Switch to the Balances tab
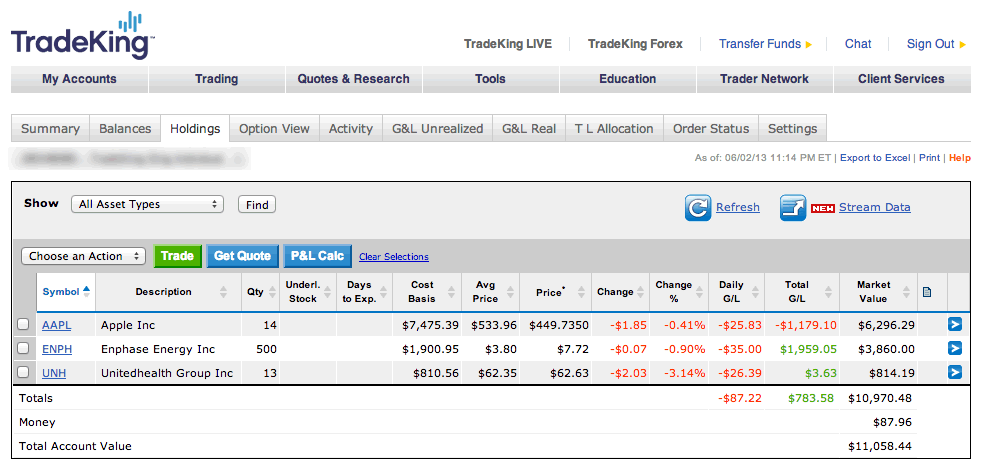The image size is (985, 468). 125,129
